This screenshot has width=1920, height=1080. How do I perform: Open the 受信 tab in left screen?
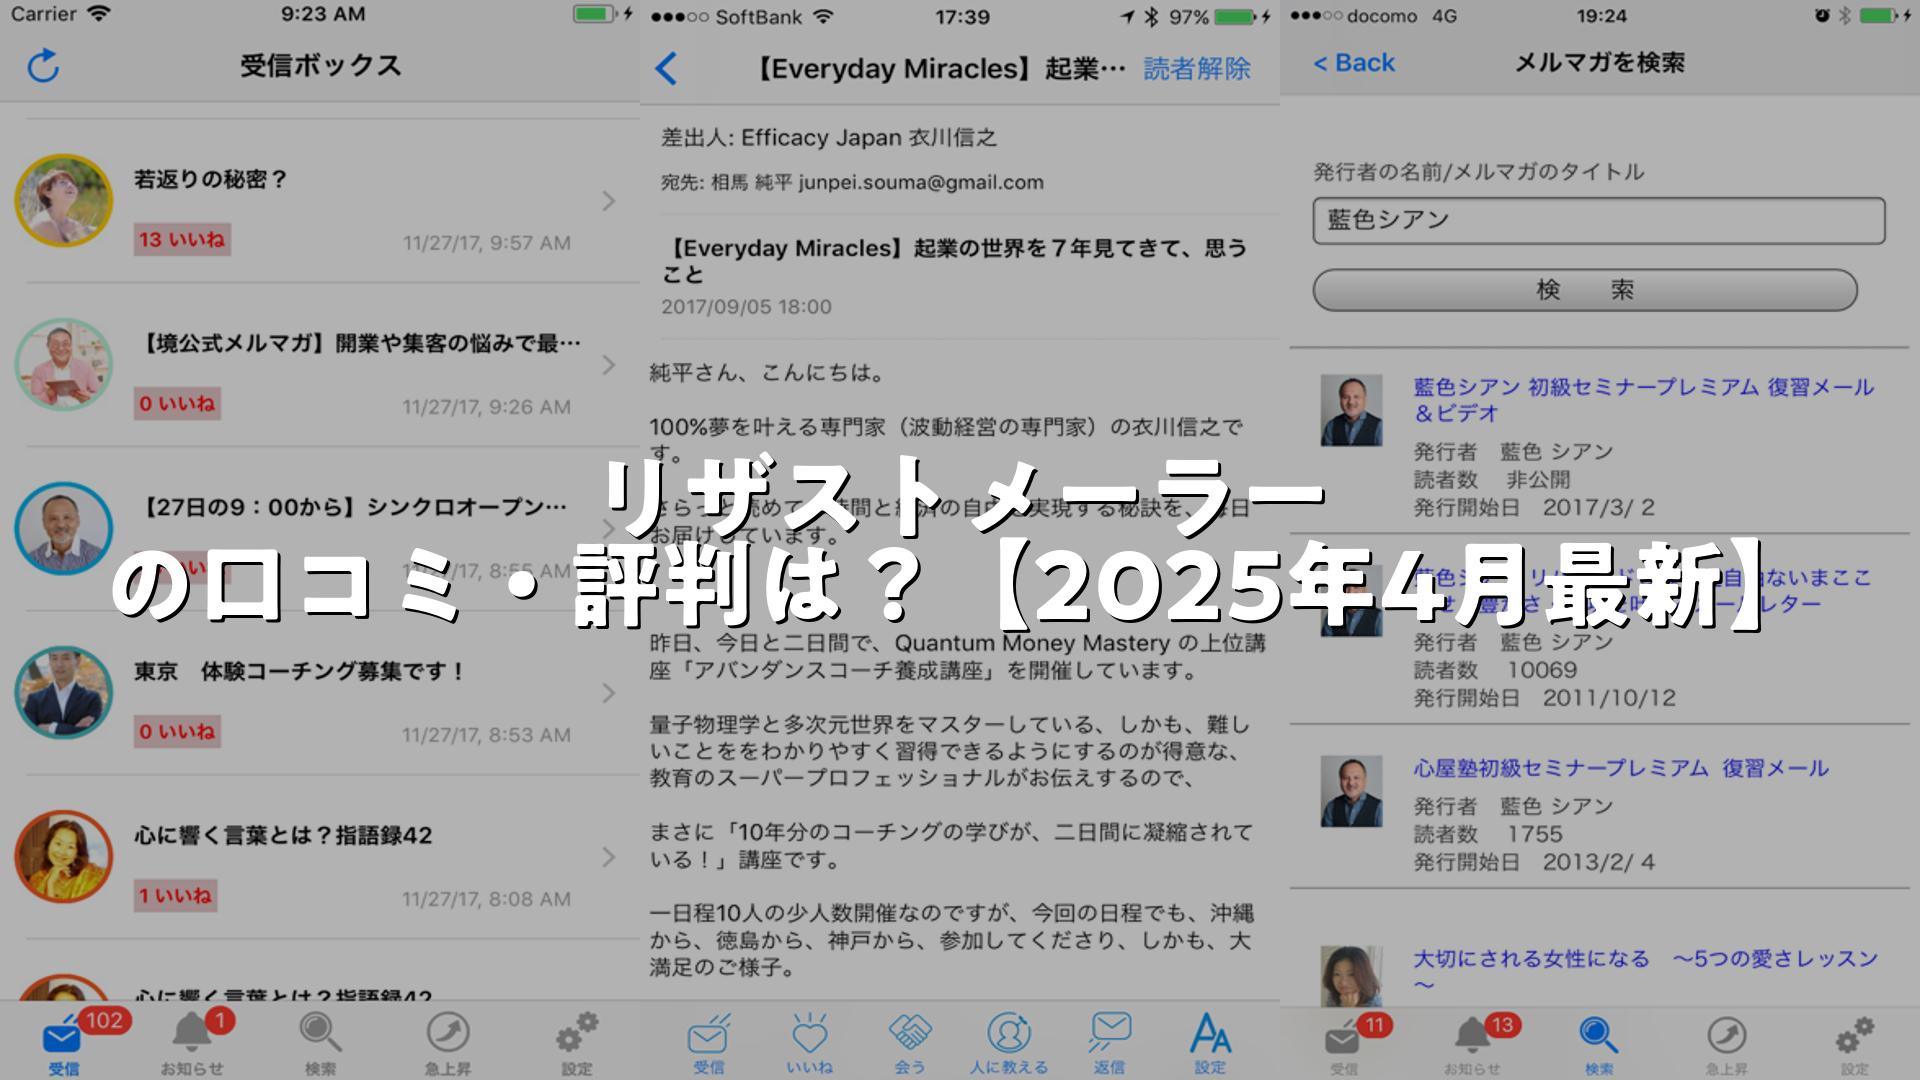[x=63, y=1043]
